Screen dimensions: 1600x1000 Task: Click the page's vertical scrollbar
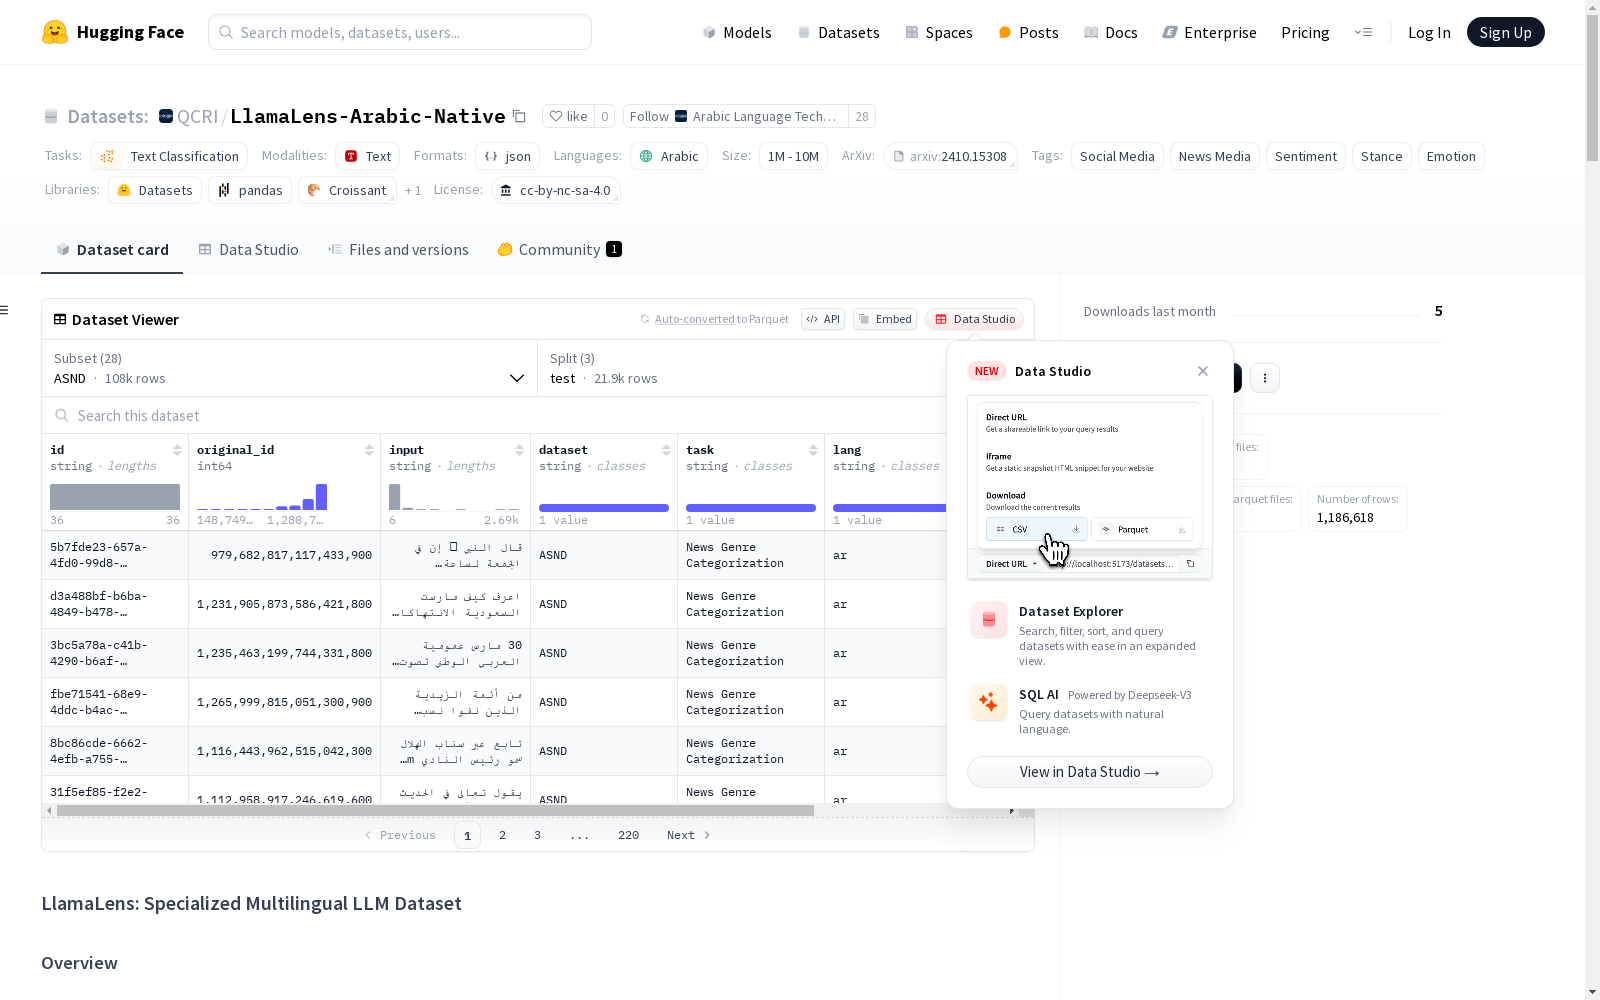pos(1592,90)
